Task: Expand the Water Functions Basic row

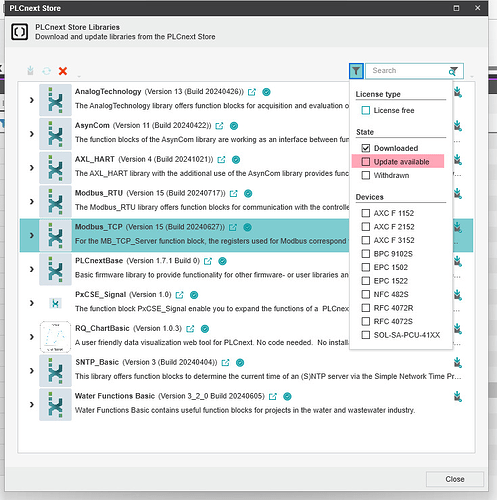Action: 32,405
